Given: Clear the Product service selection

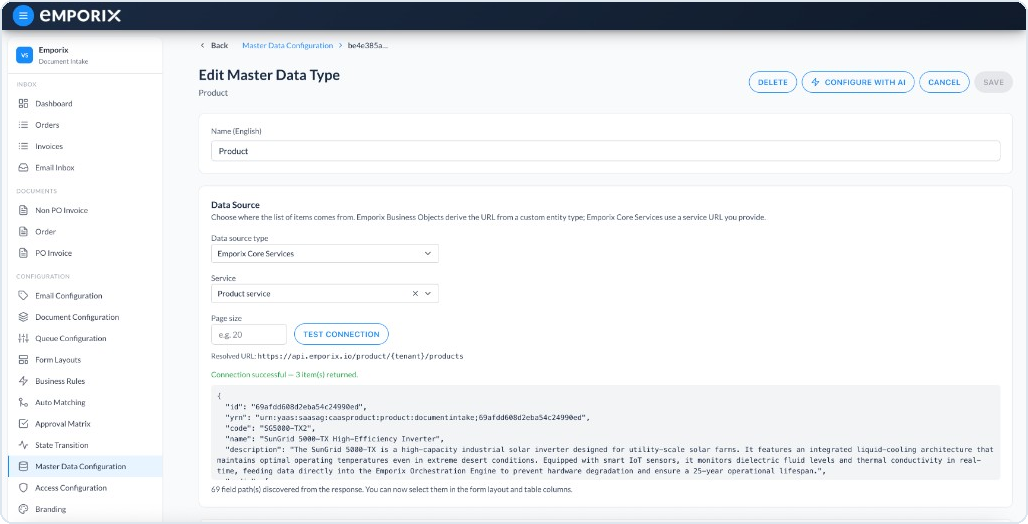Looking at the screenshot, I should click(x=415, y=294).
